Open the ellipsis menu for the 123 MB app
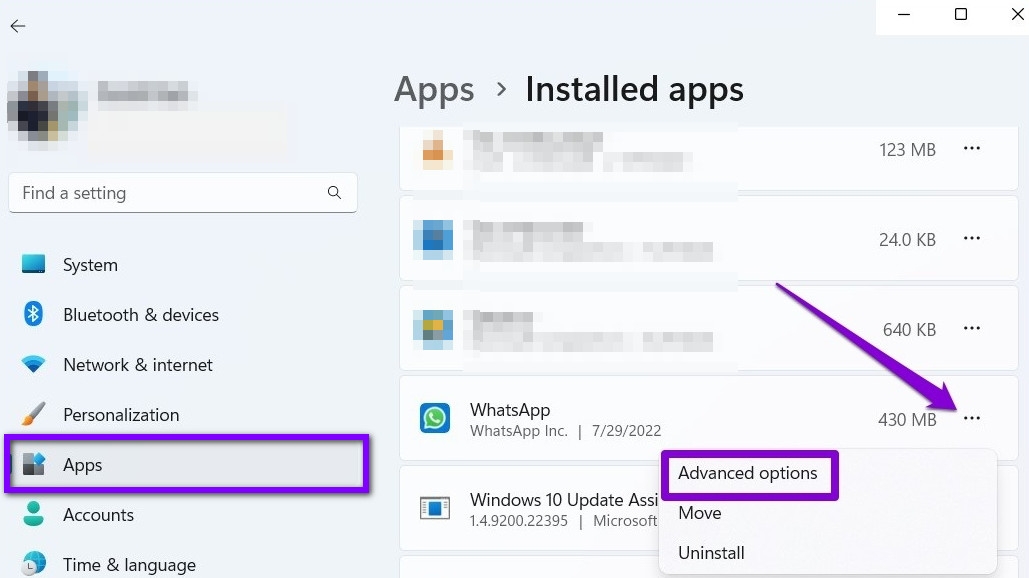The width and height of the screenshot is (1029, 578). click(971, 148)
